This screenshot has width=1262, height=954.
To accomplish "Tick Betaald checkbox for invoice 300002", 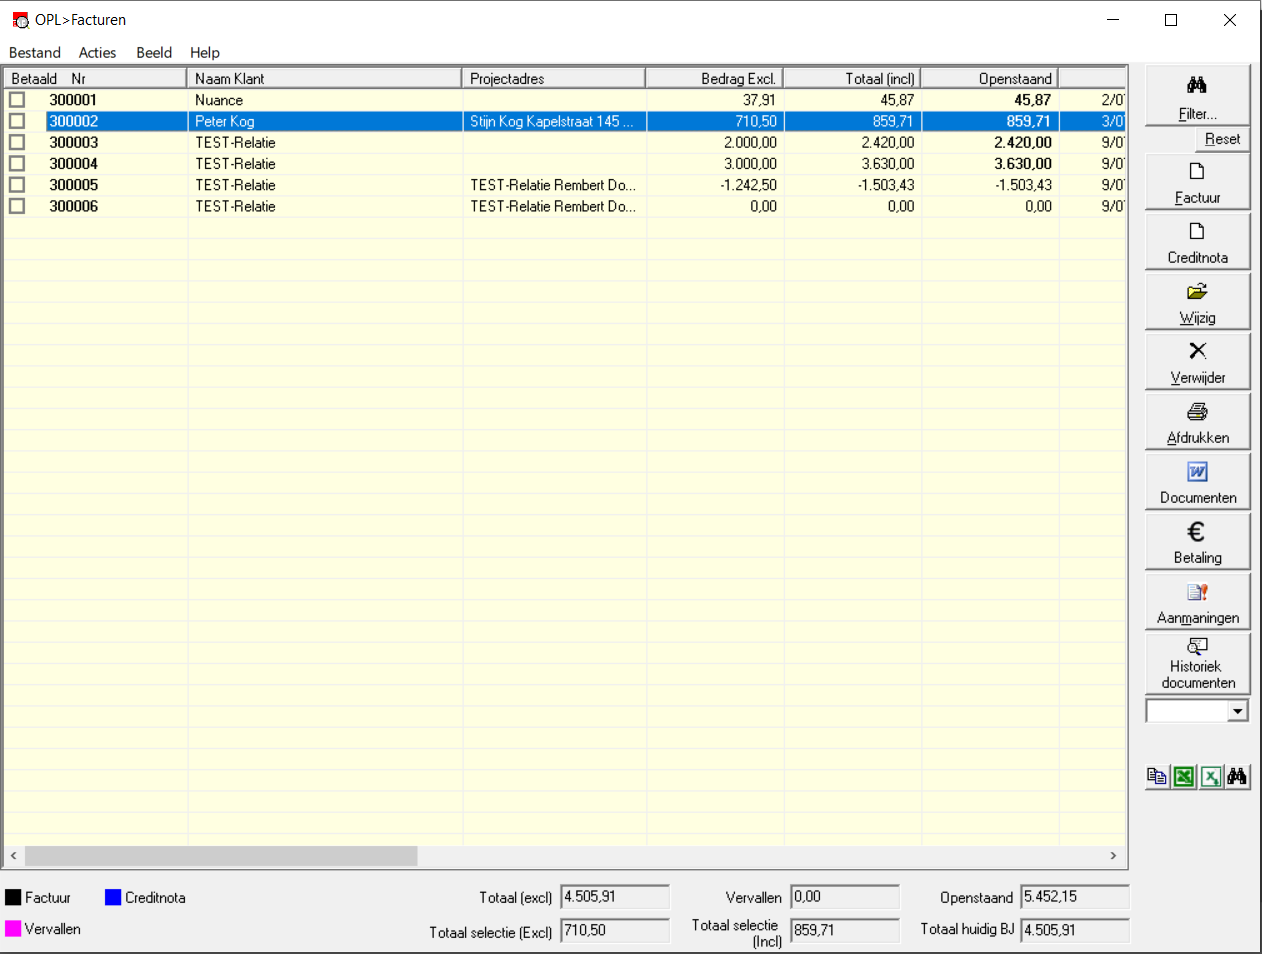I will [x=17, y=121].
